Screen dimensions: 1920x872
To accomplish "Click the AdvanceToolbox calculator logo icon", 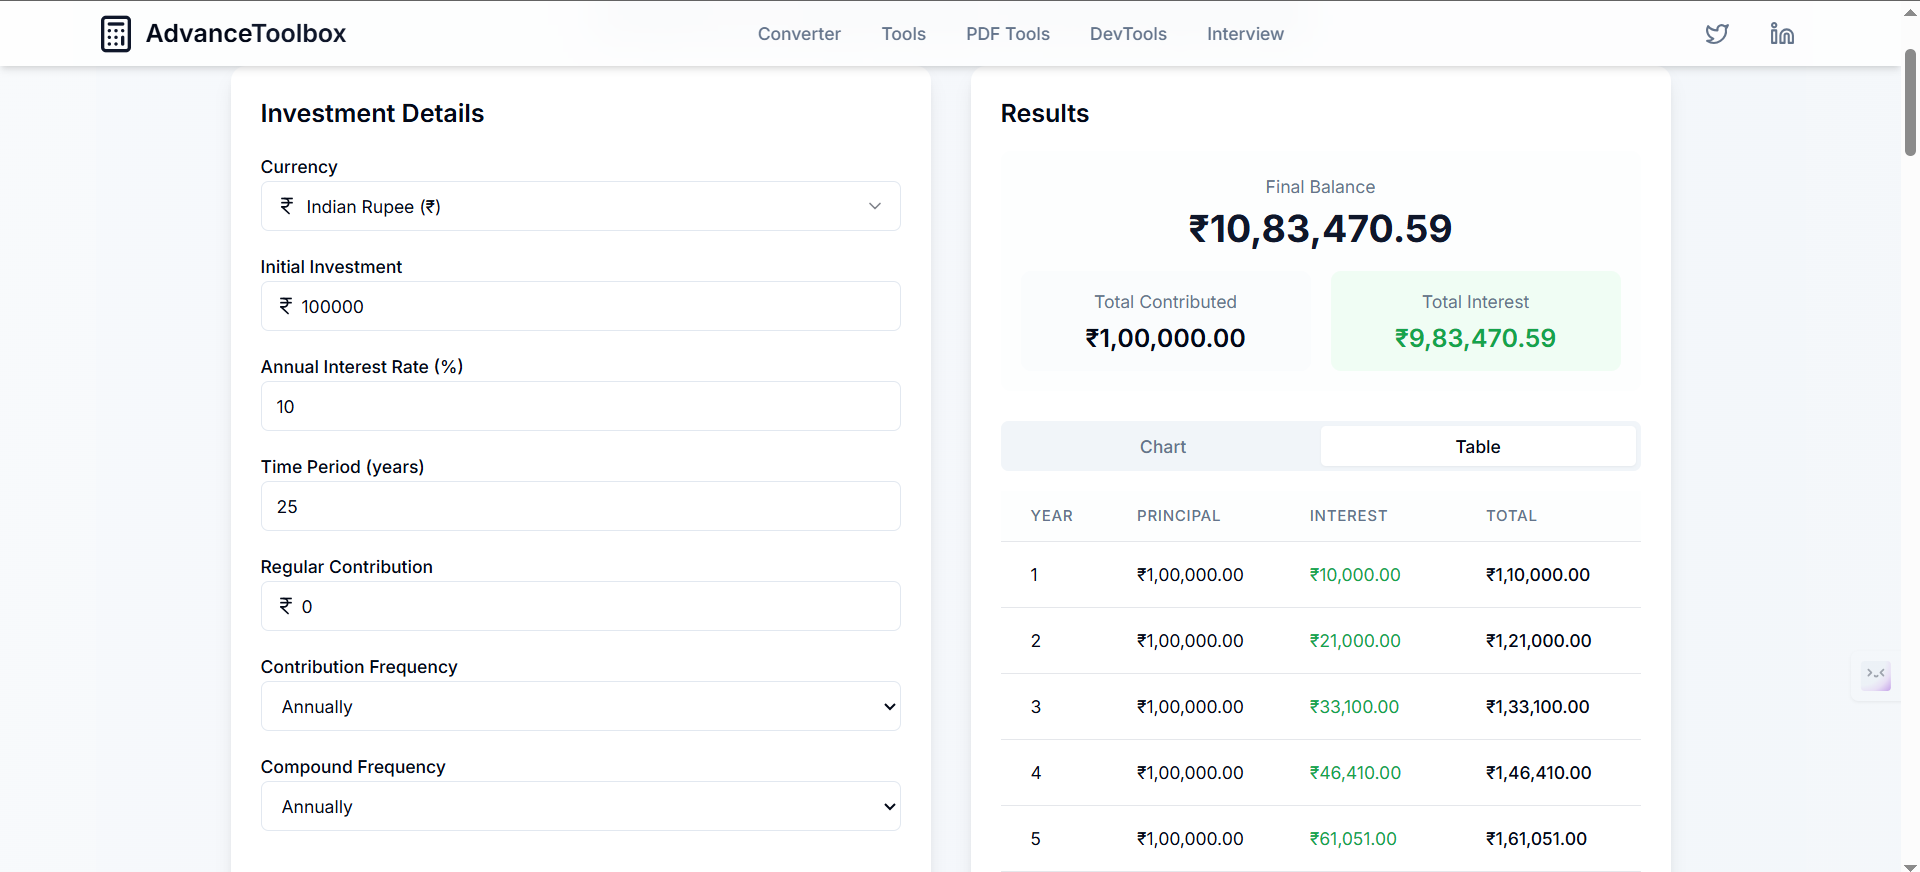I will [x=116, y=34].
